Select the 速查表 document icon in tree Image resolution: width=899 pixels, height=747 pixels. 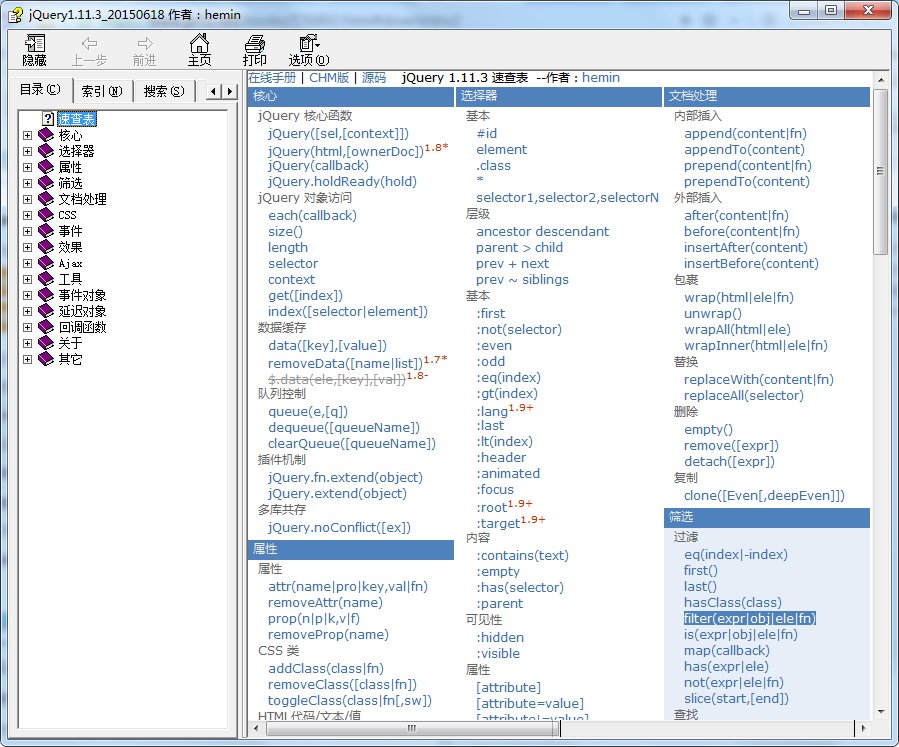click(x=47, y=119)
